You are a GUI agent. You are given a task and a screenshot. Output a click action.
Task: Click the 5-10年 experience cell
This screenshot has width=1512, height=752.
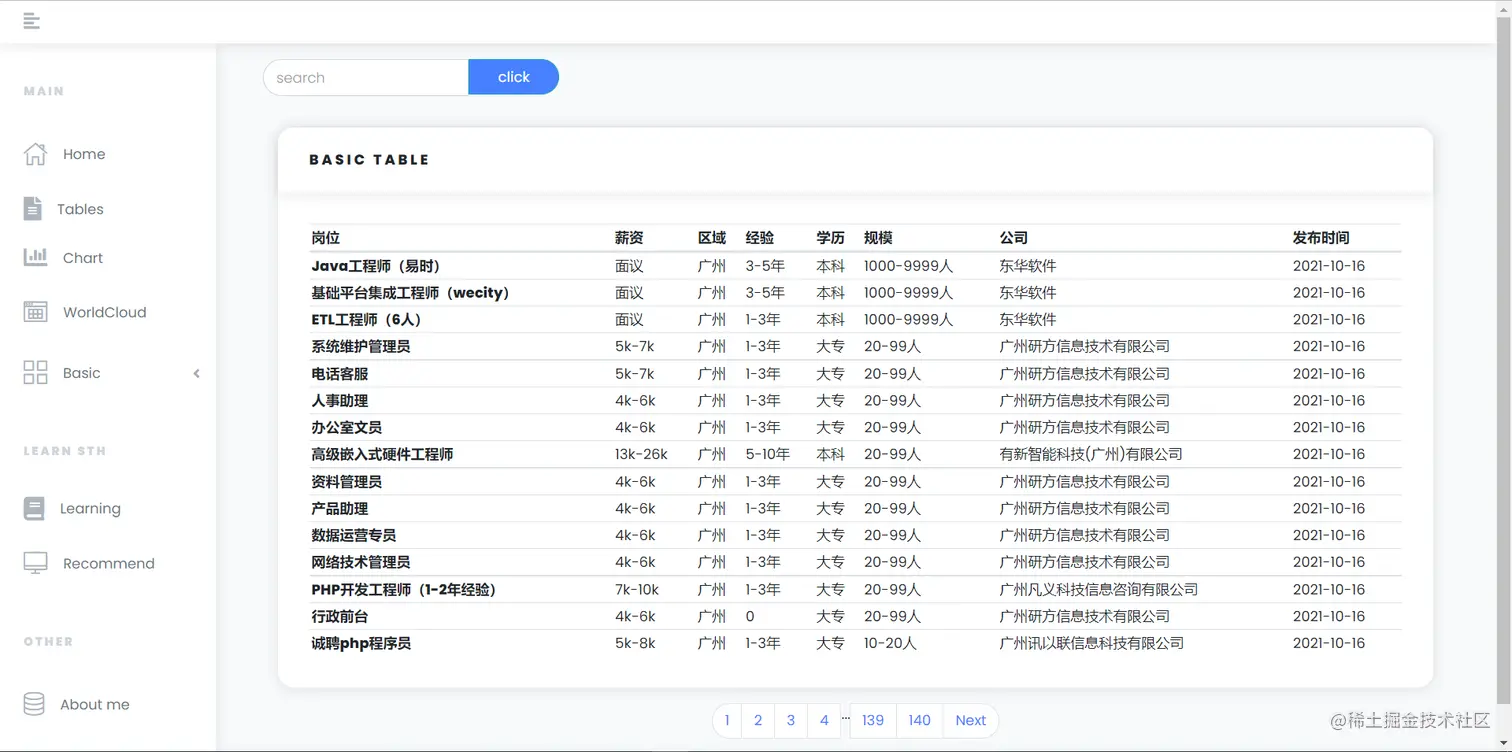tap(768, 455)
